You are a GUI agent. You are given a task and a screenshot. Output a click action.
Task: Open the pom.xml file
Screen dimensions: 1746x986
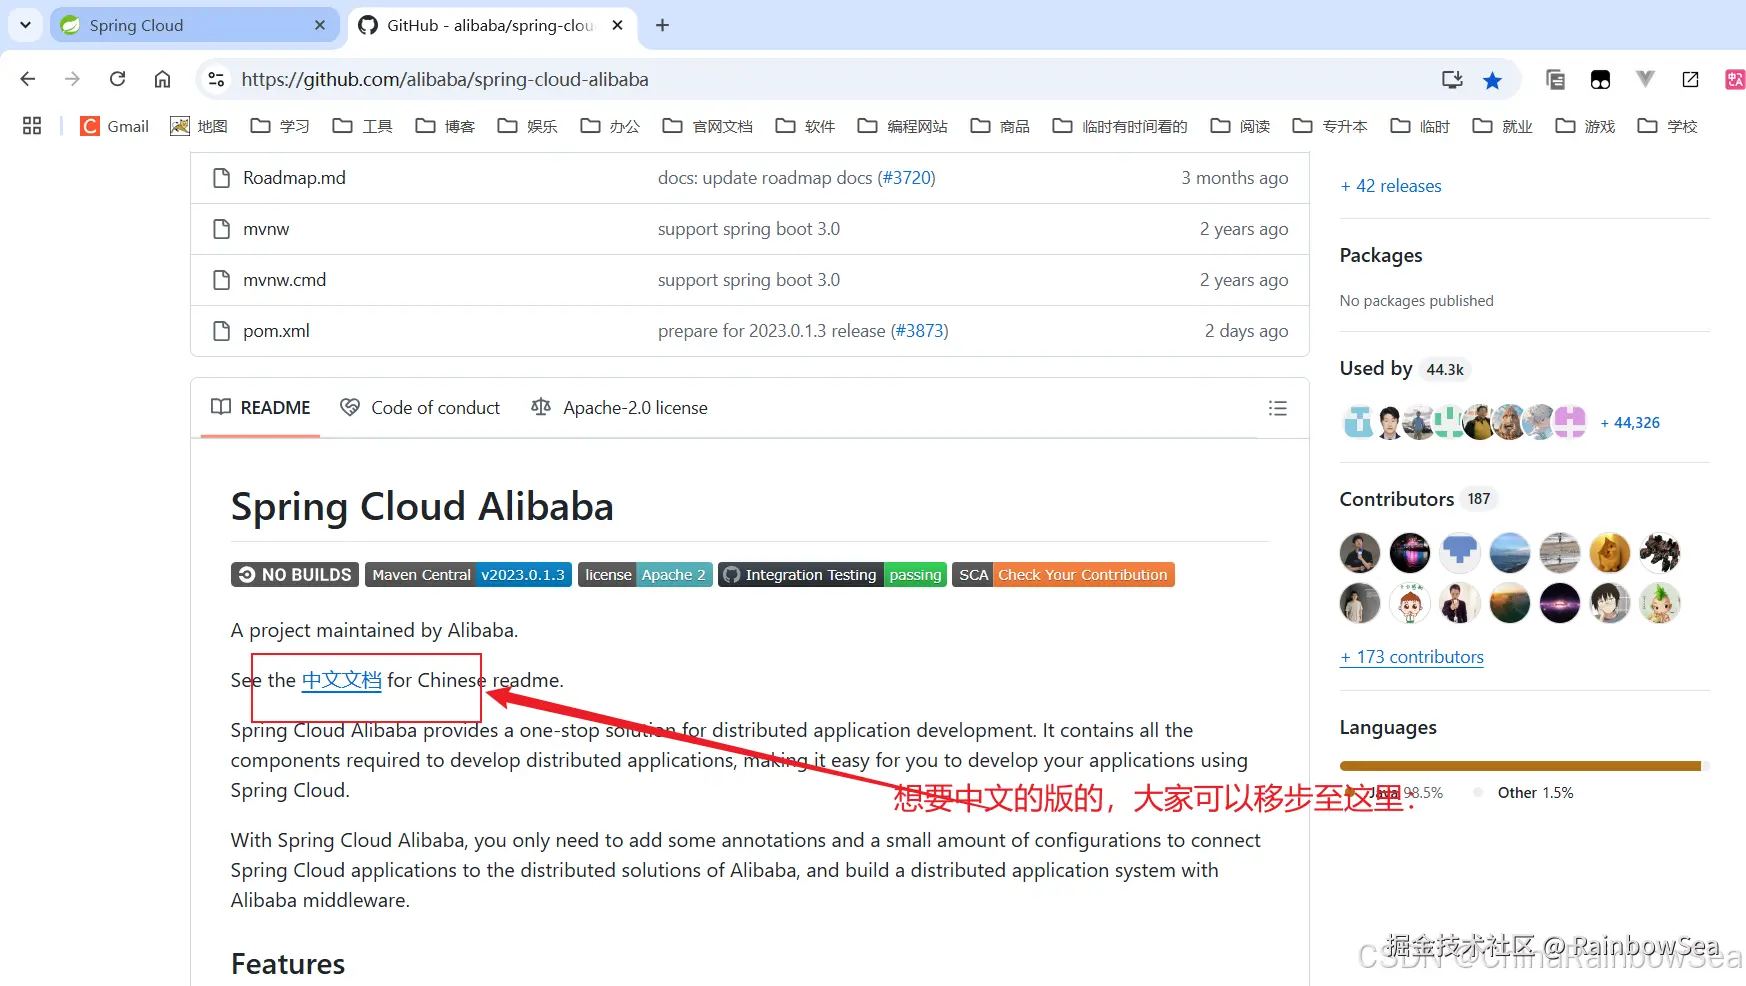pos(276,331)
